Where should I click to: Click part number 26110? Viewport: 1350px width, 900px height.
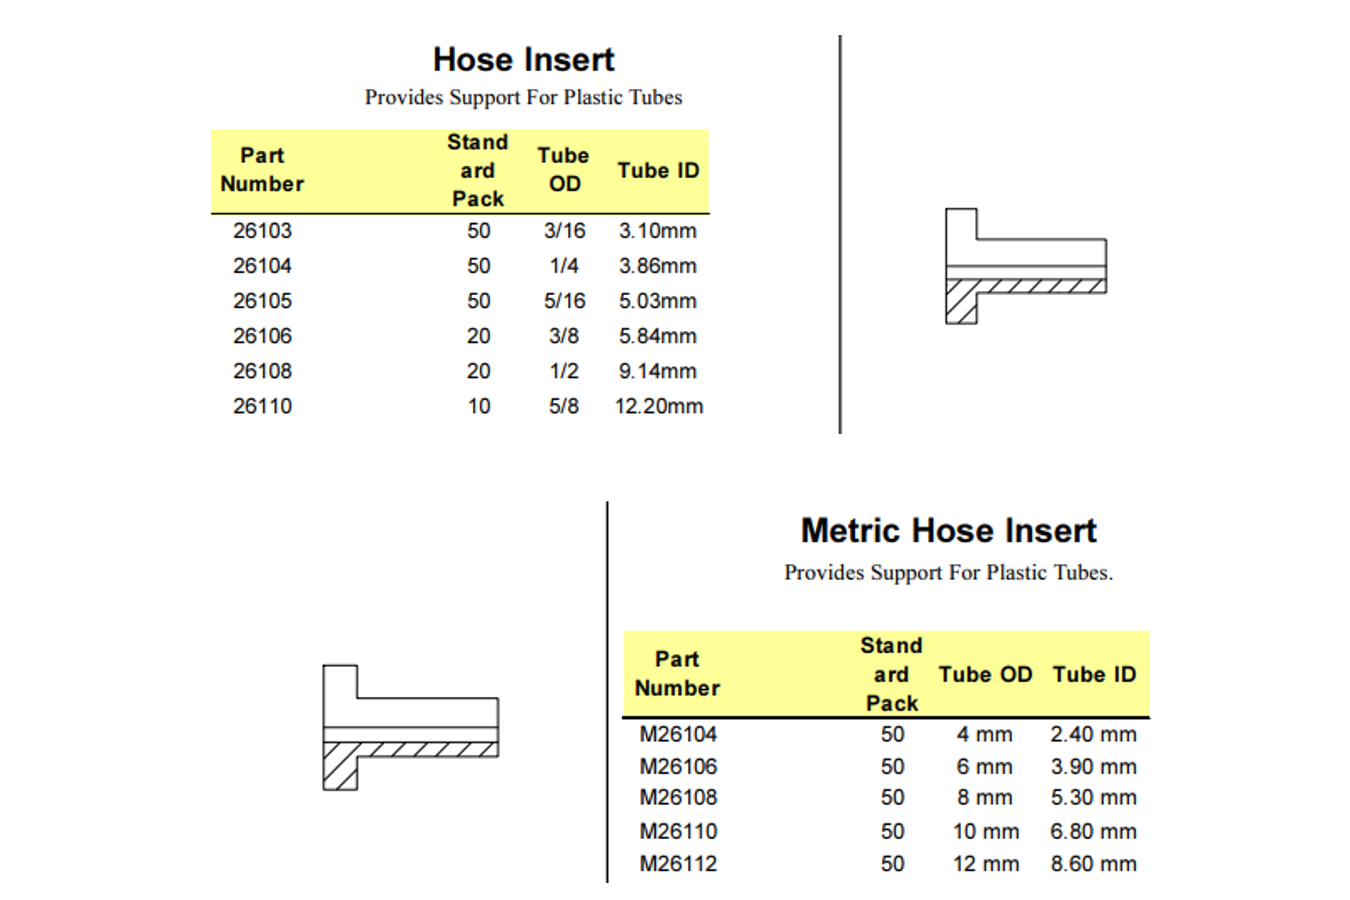click(x=262, y=406)
